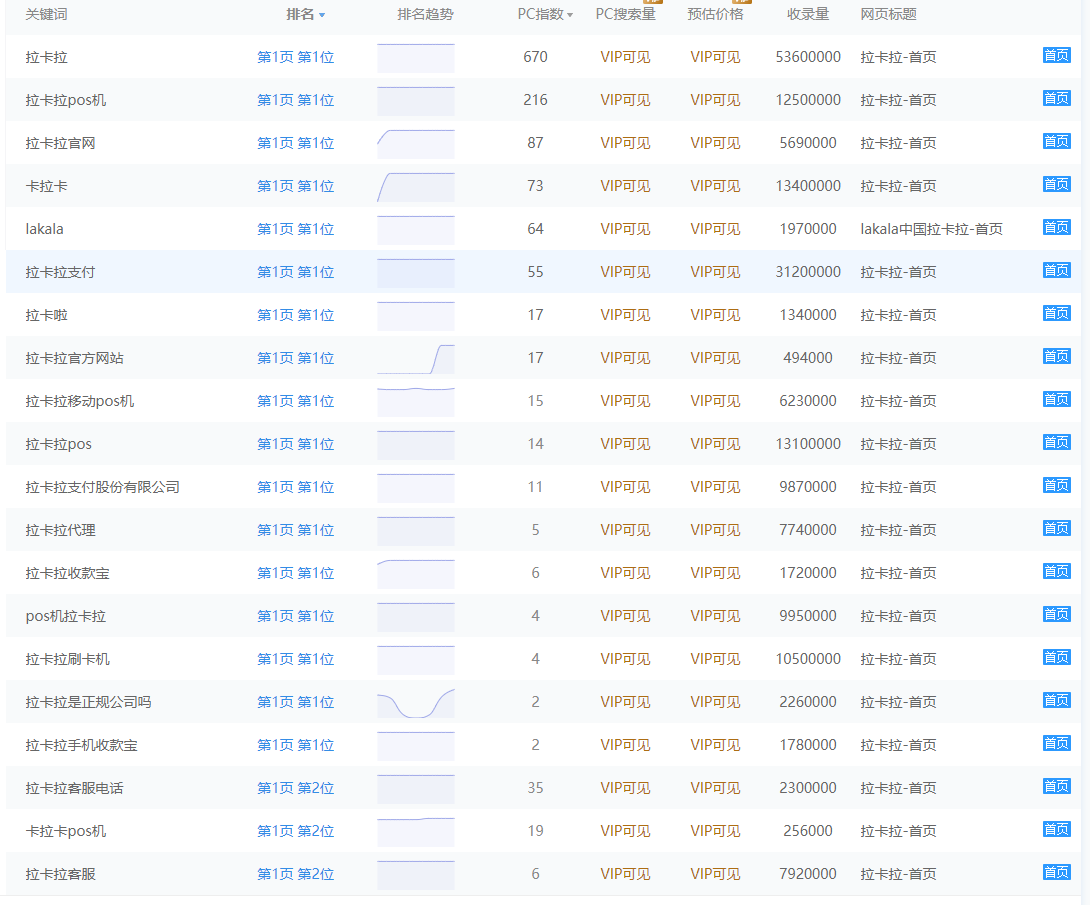Click 首页 badge in pos机拉卡拉 row
Image resolution: width=1090 pixels, height=905 pixels.
1056,615
